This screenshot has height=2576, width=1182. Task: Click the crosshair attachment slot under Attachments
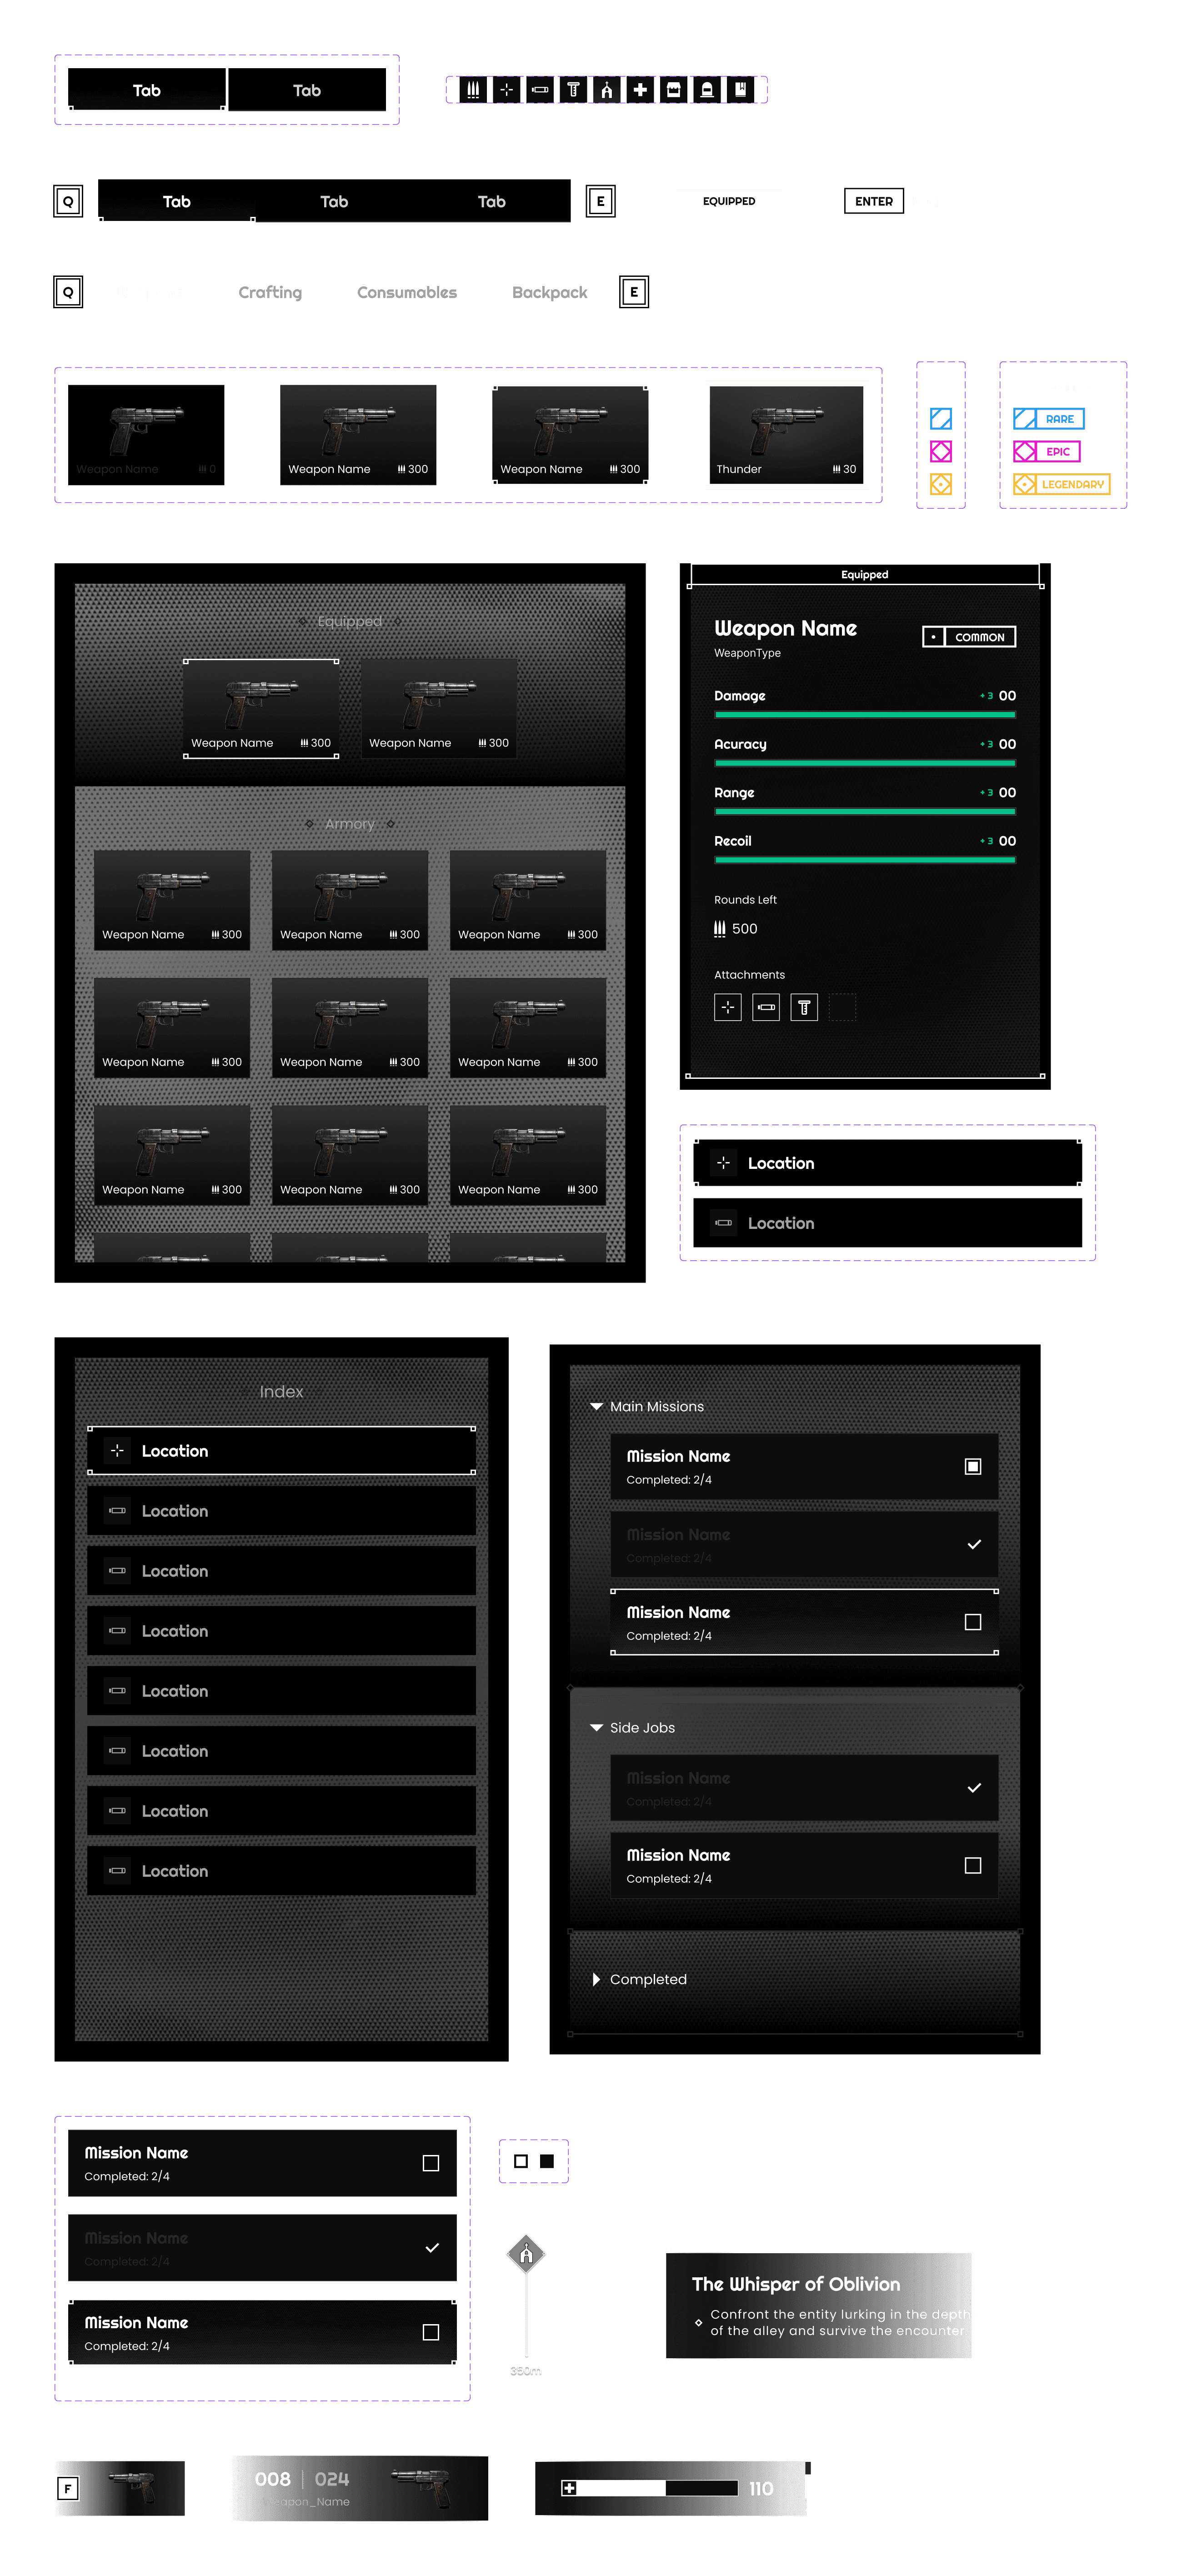pos(728,1007)
